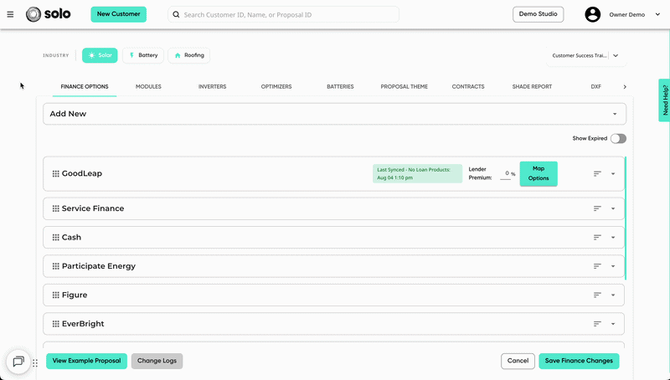This screenshot has height=380, width=670.
Task: Expand the EverBright row
Action: tap(613, 324)
